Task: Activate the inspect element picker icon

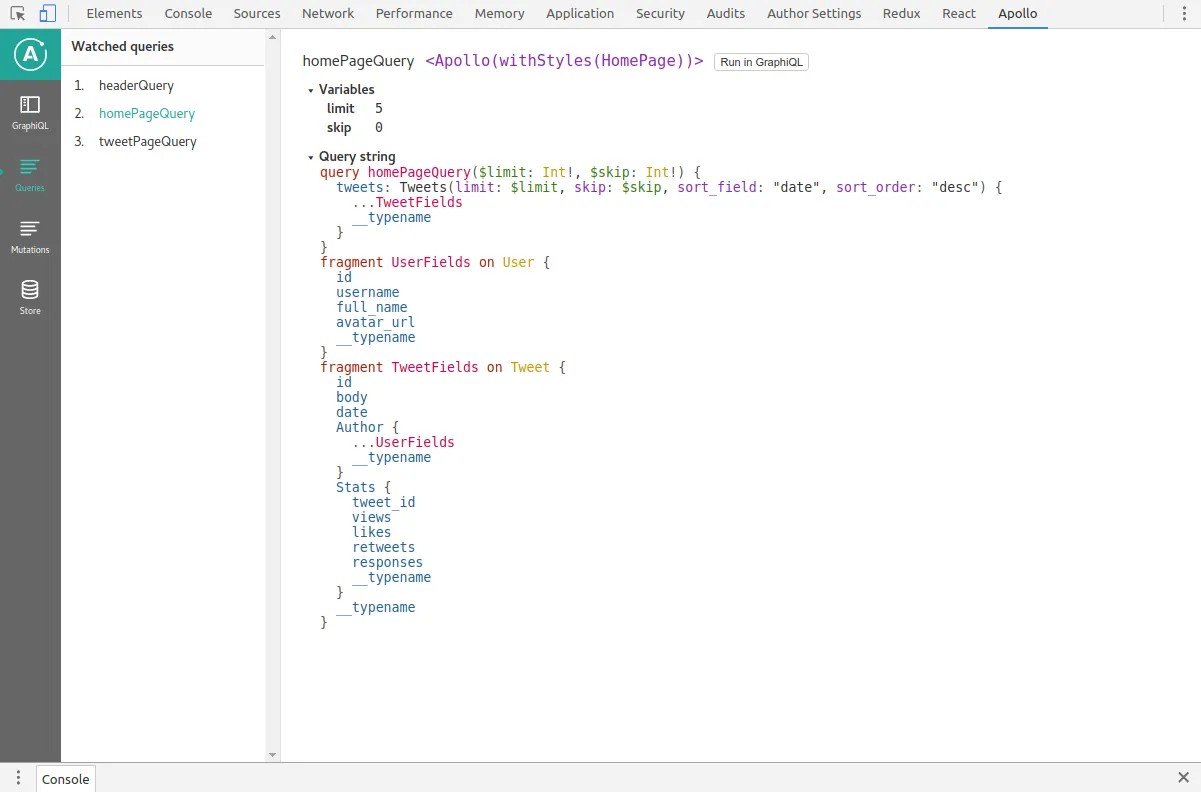Action: [x=18, y=14]
